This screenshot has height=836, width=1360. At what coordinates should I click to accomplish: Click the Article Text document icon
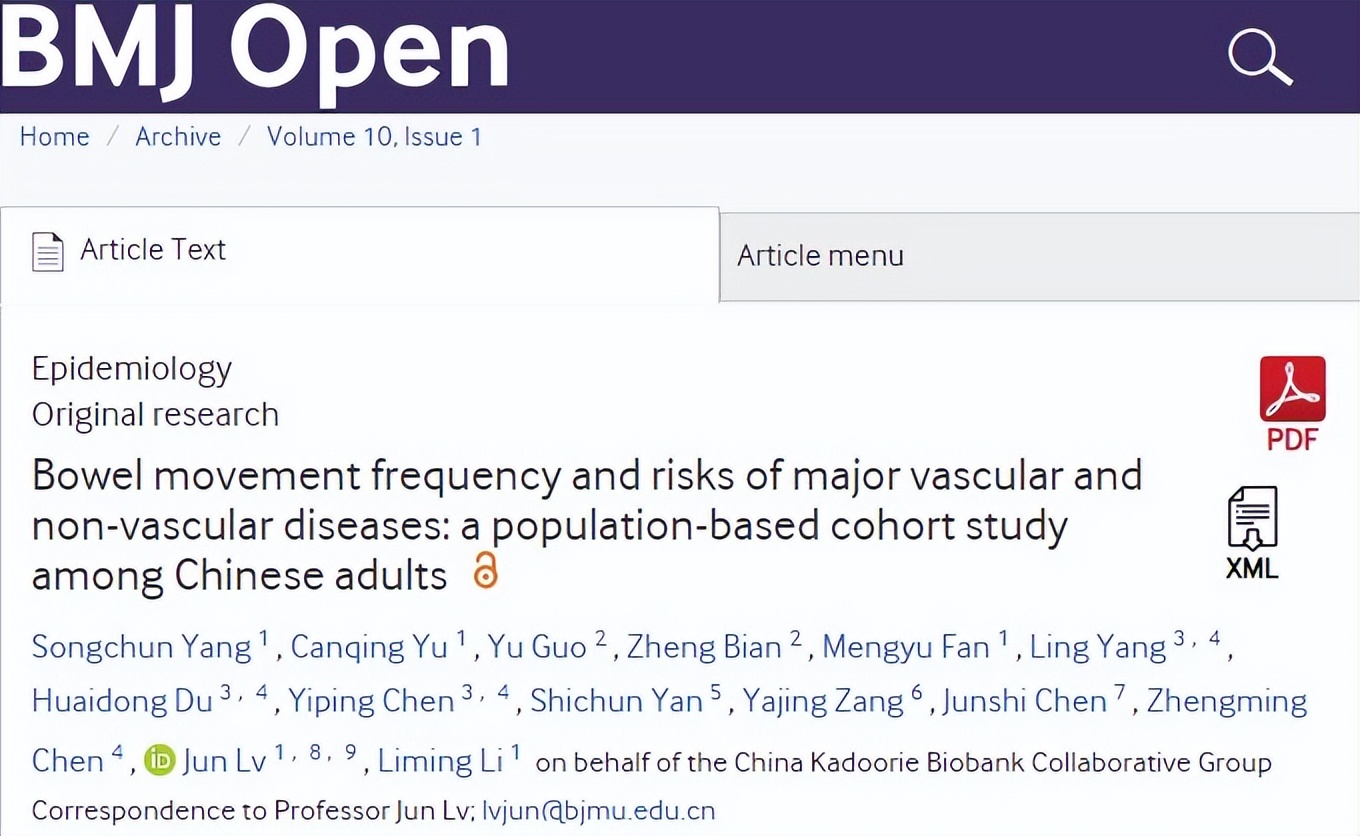48,251
